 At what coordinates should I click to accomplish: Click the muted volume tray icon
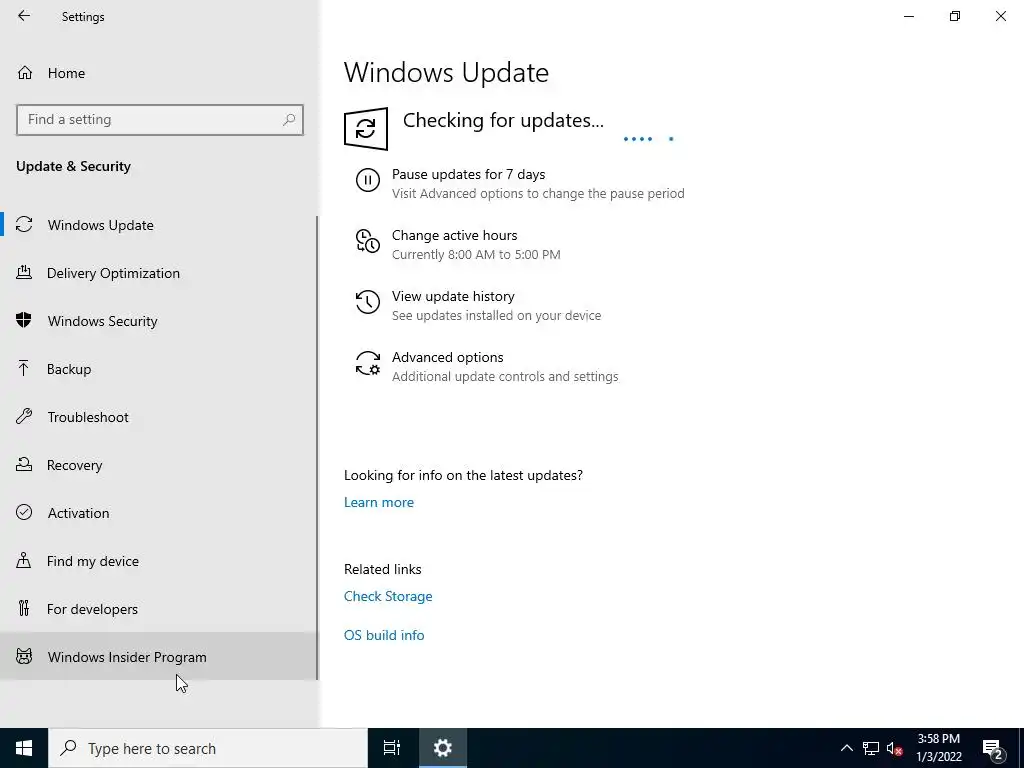pyautogui.click(x=895, y=748)
